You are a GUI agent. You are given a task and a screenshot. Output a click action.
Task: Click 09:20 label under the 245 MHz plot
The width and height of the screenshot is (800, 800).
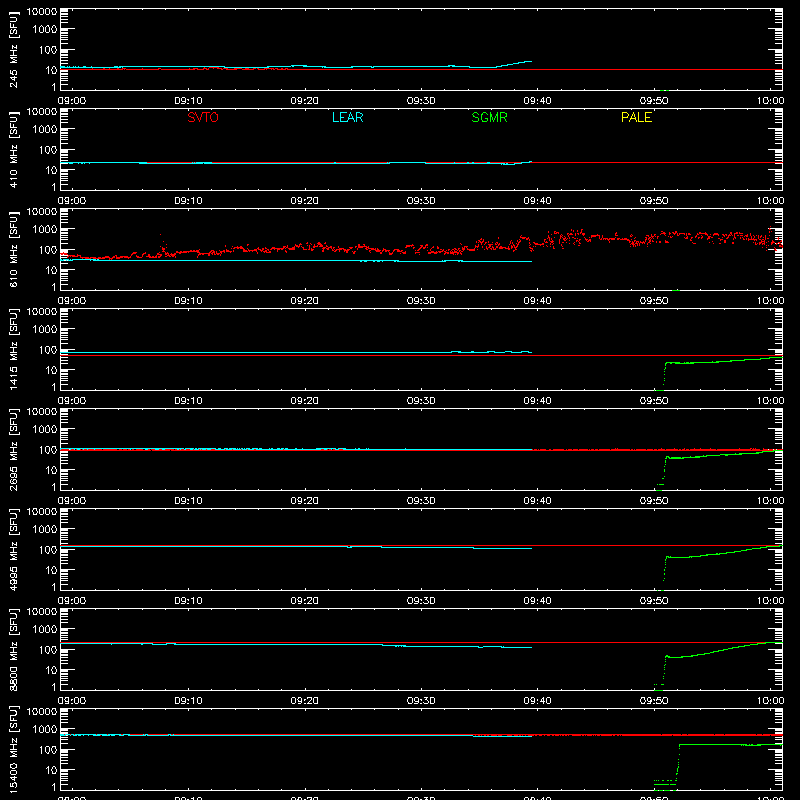pyautogui.click(x=305, y=101)
